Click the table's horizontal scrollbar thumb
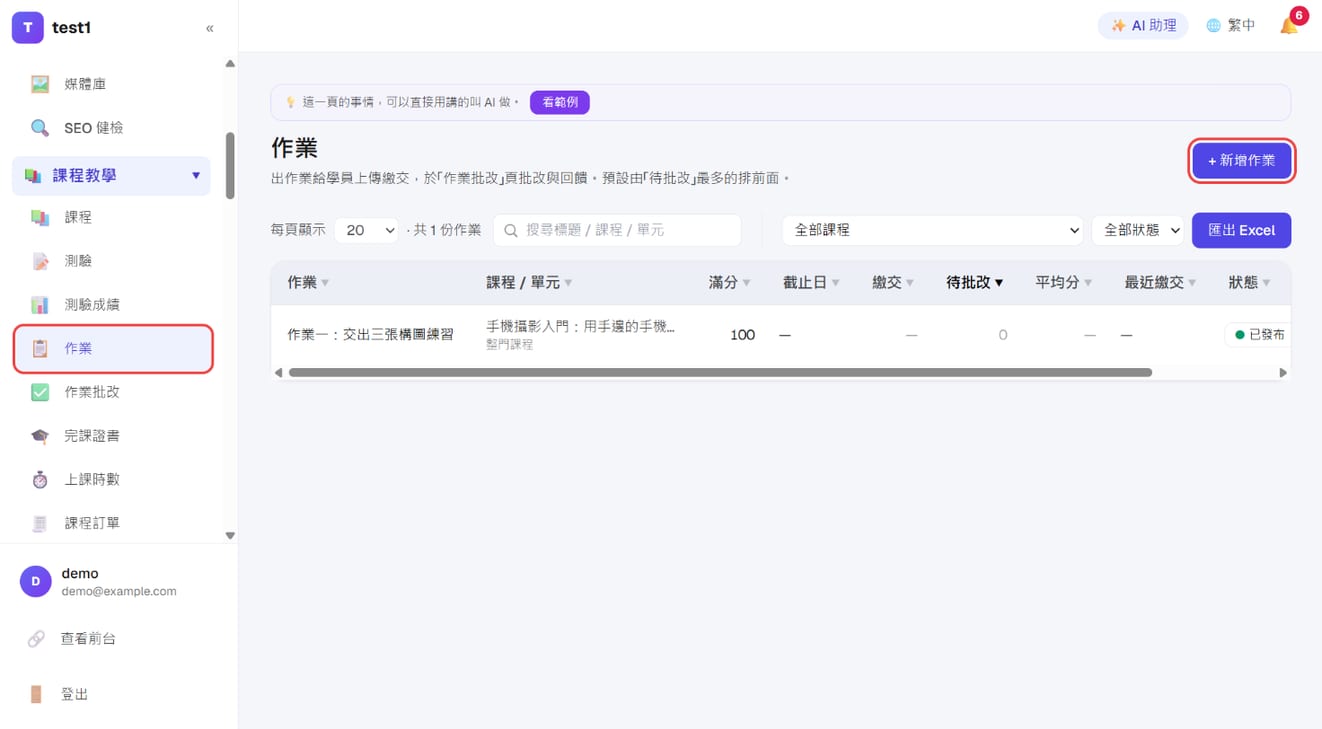Screen dimensions: 1322x729 [x=720, y=372]
